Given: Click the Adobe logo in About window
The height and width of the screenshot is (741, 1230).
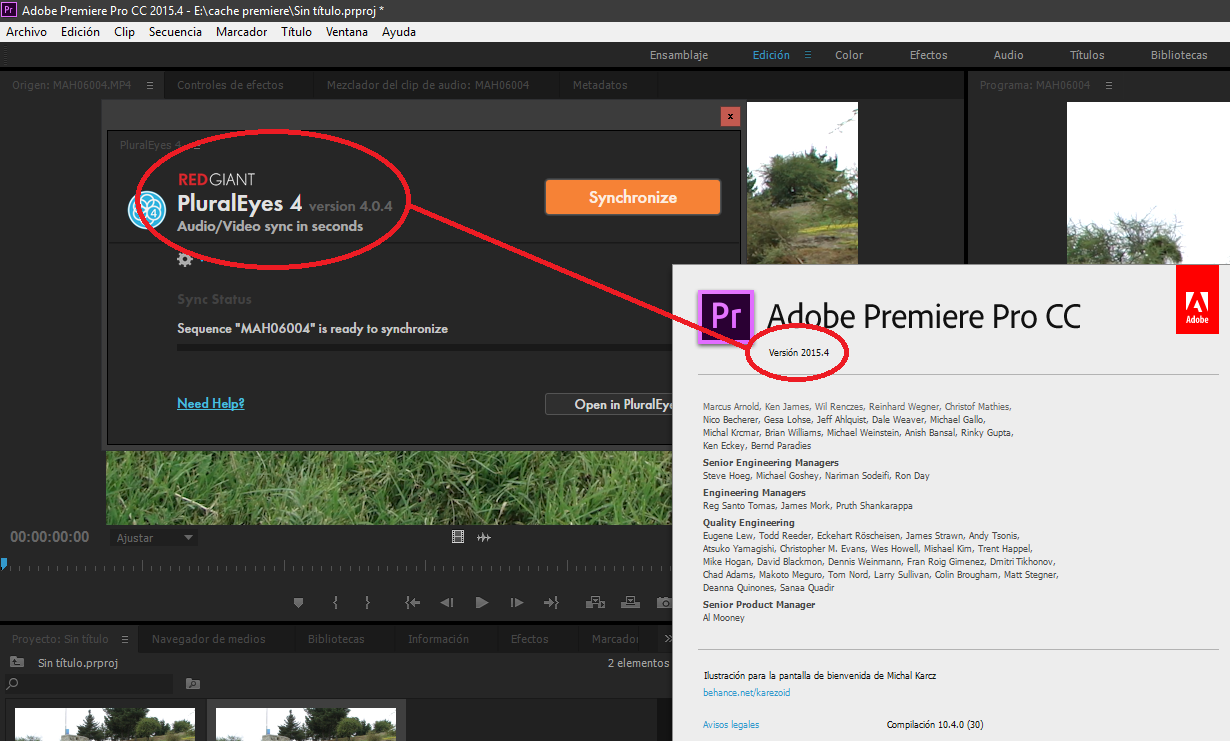Looking at the screenshot, I should (1197, 299).
